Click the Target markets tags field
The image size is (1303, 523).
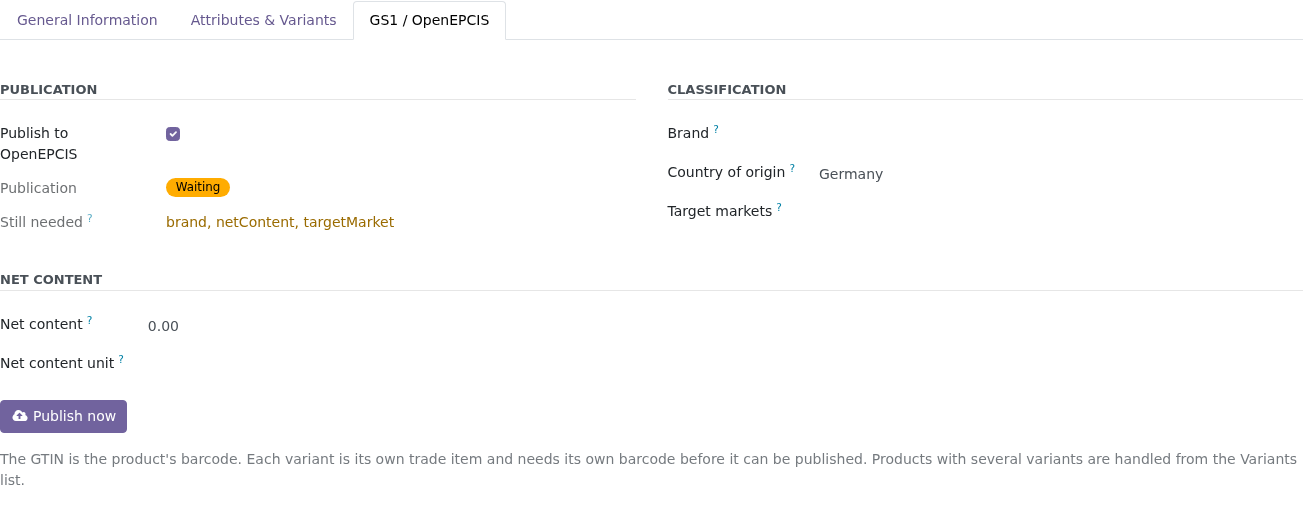(1060, 212)
